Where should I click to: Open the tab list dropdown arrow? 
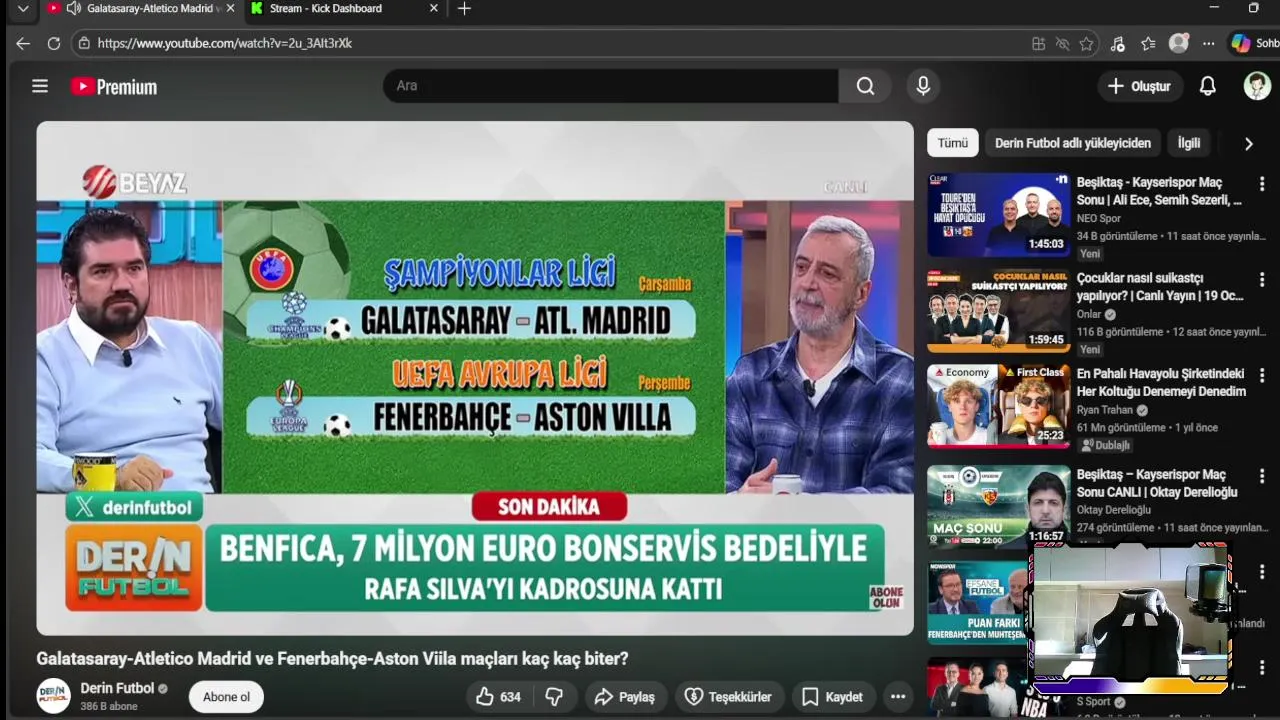(x=22, y=9)
